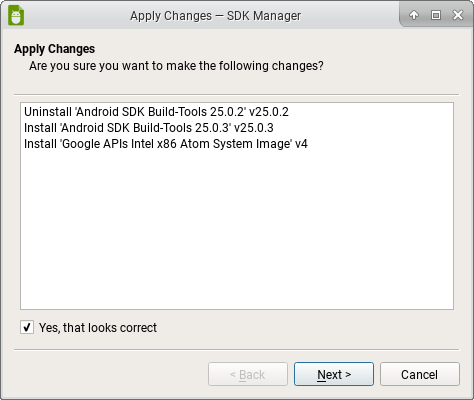This screenshot has height=400, width=474.
Task: Click the v4 version text in the list
Action: pos(301,144)
